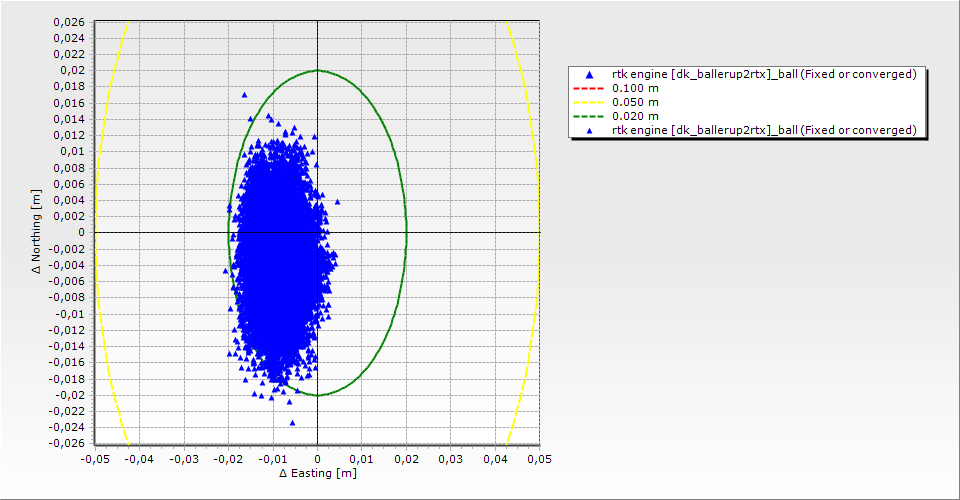The image size is (960, 500).
Task: Select the green dashed line legend swatch
Action: pyautogui.click(x=588, y=116)
